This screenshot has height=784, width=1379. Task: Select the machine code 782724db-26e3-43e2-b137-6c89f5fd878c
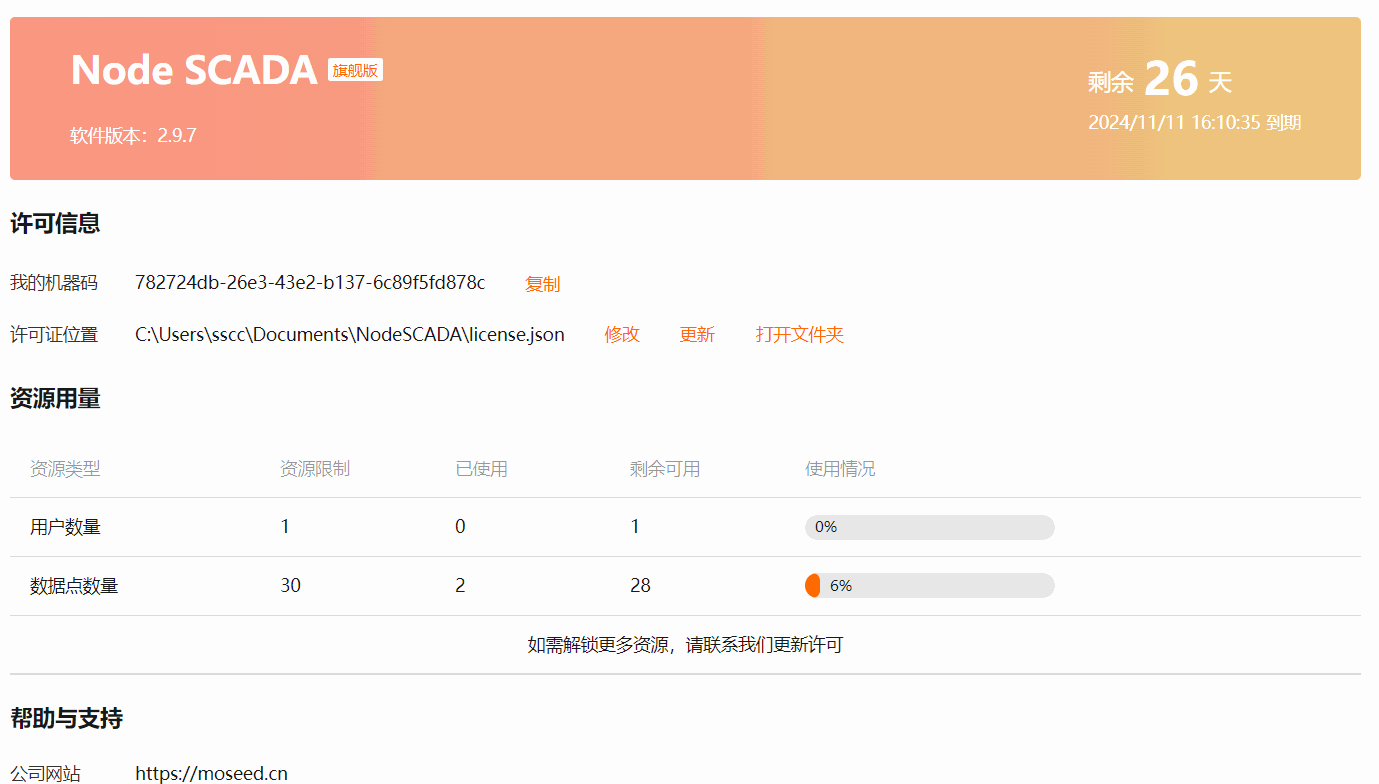[310, 283]
